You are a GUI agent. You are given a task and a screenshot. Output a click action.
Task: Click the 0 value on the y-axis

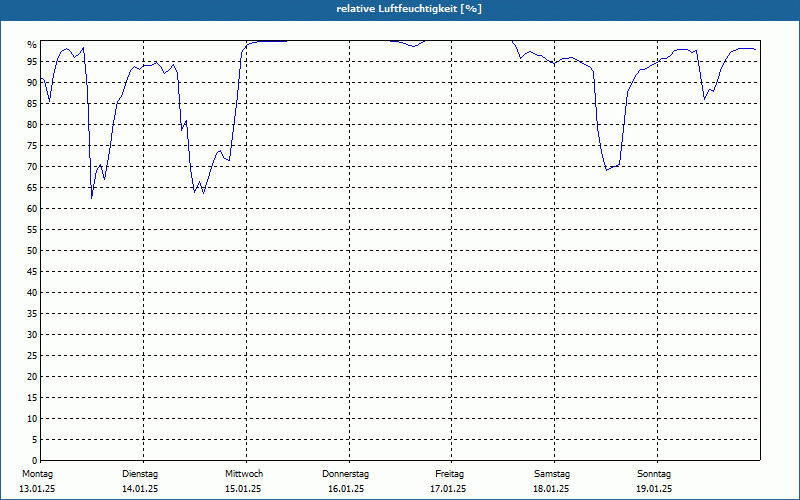(34, 461)
